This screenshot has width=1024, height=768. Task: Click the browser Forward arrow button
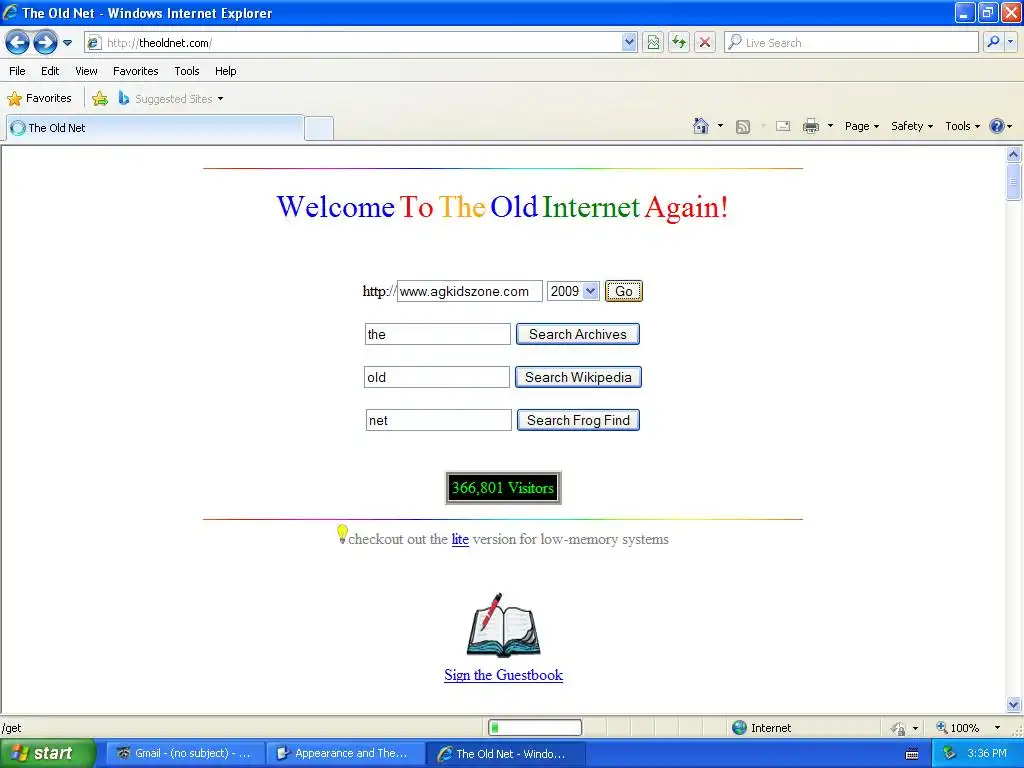pyautogui.click(x=45, y=43)
